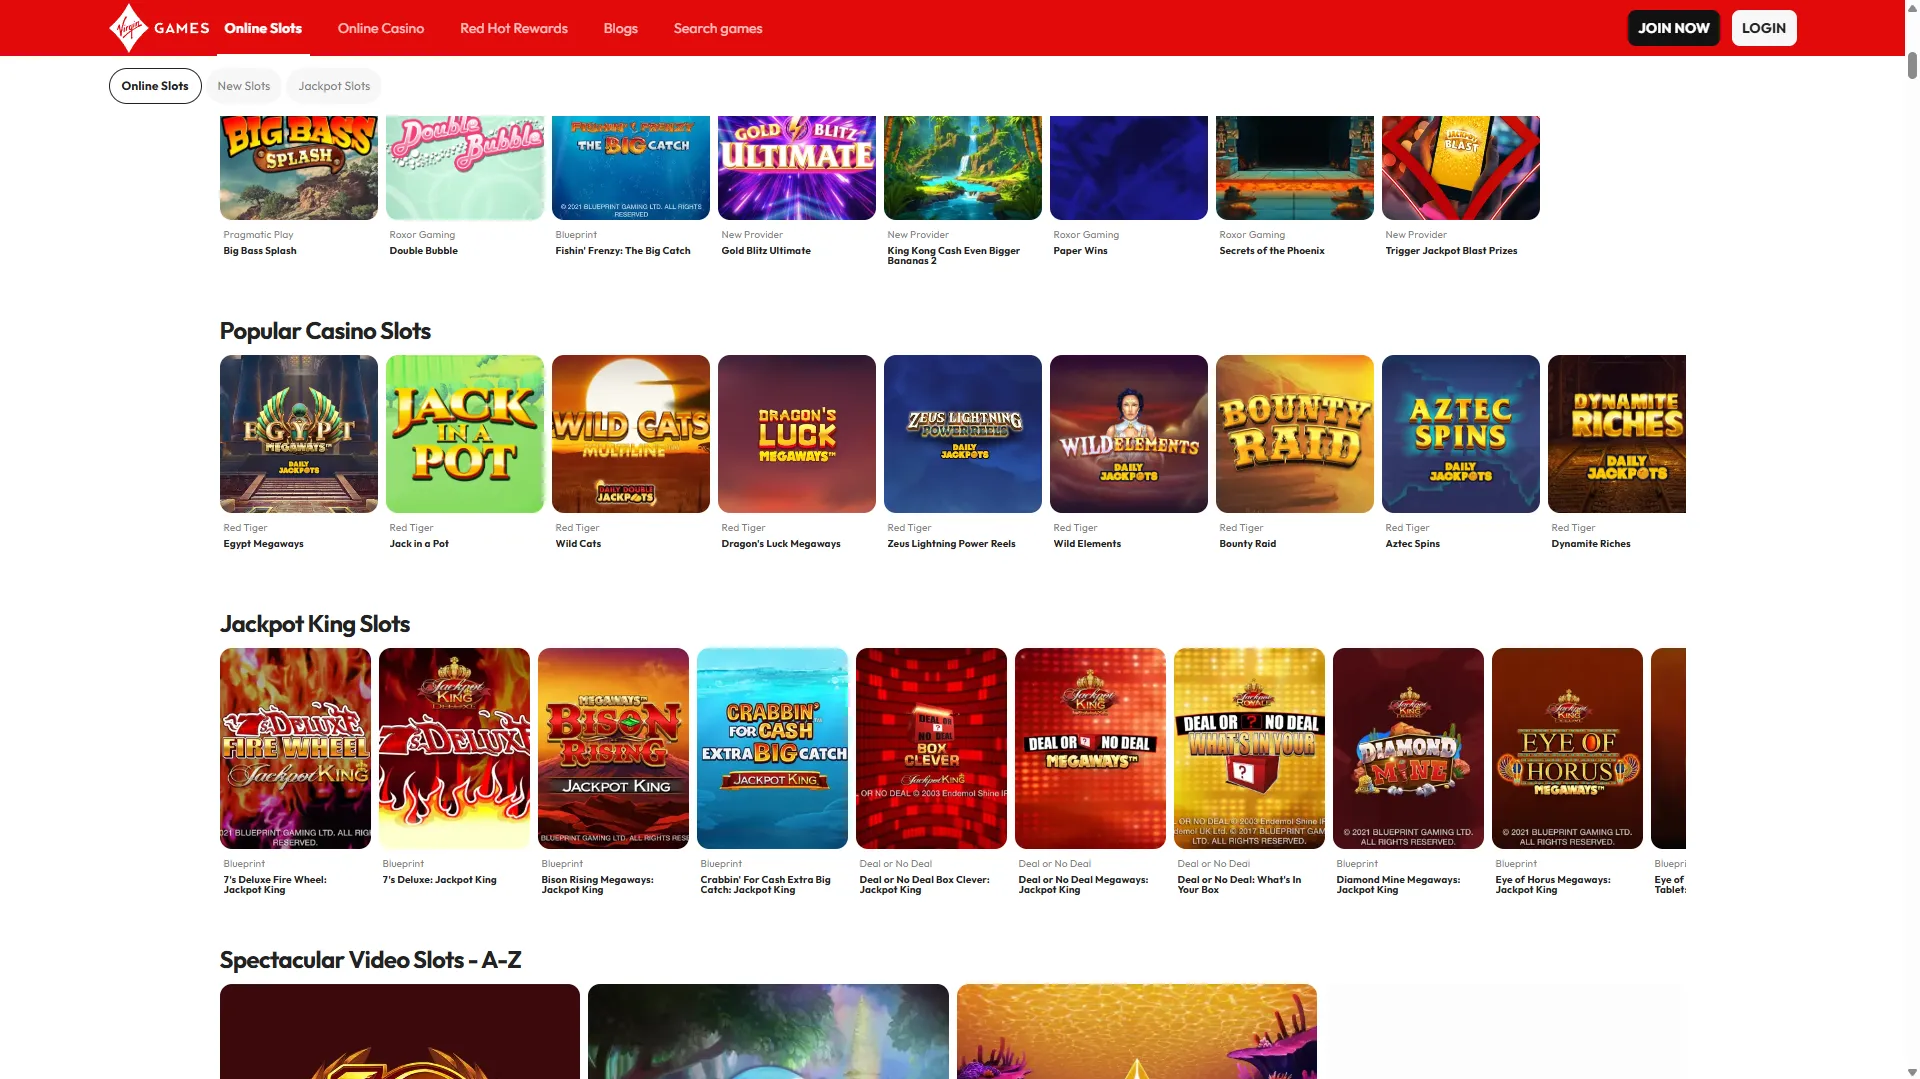This screenshot has height=1079, width=1920.
Task: Click the scrollbar down arrow
Action: click(1912, 1072)
